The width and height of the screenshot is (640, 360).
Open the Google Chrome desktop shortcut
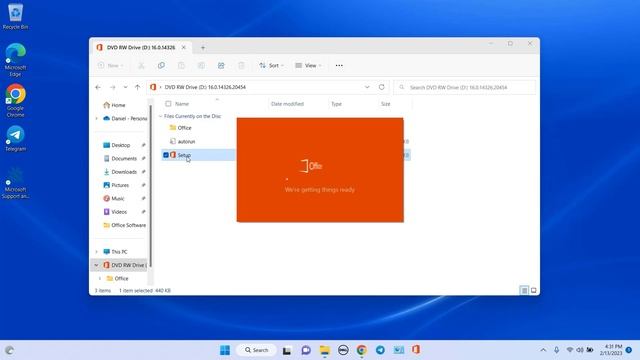(15, 100)
